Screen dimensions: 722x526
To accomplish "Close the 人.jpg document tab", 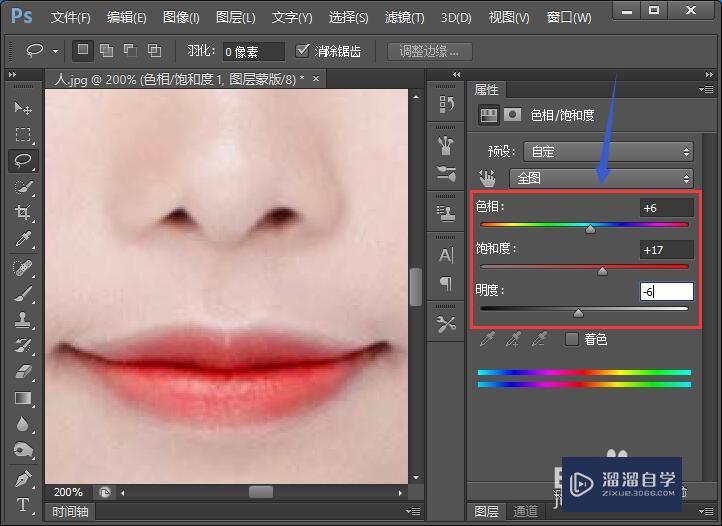I will point(316,79).
